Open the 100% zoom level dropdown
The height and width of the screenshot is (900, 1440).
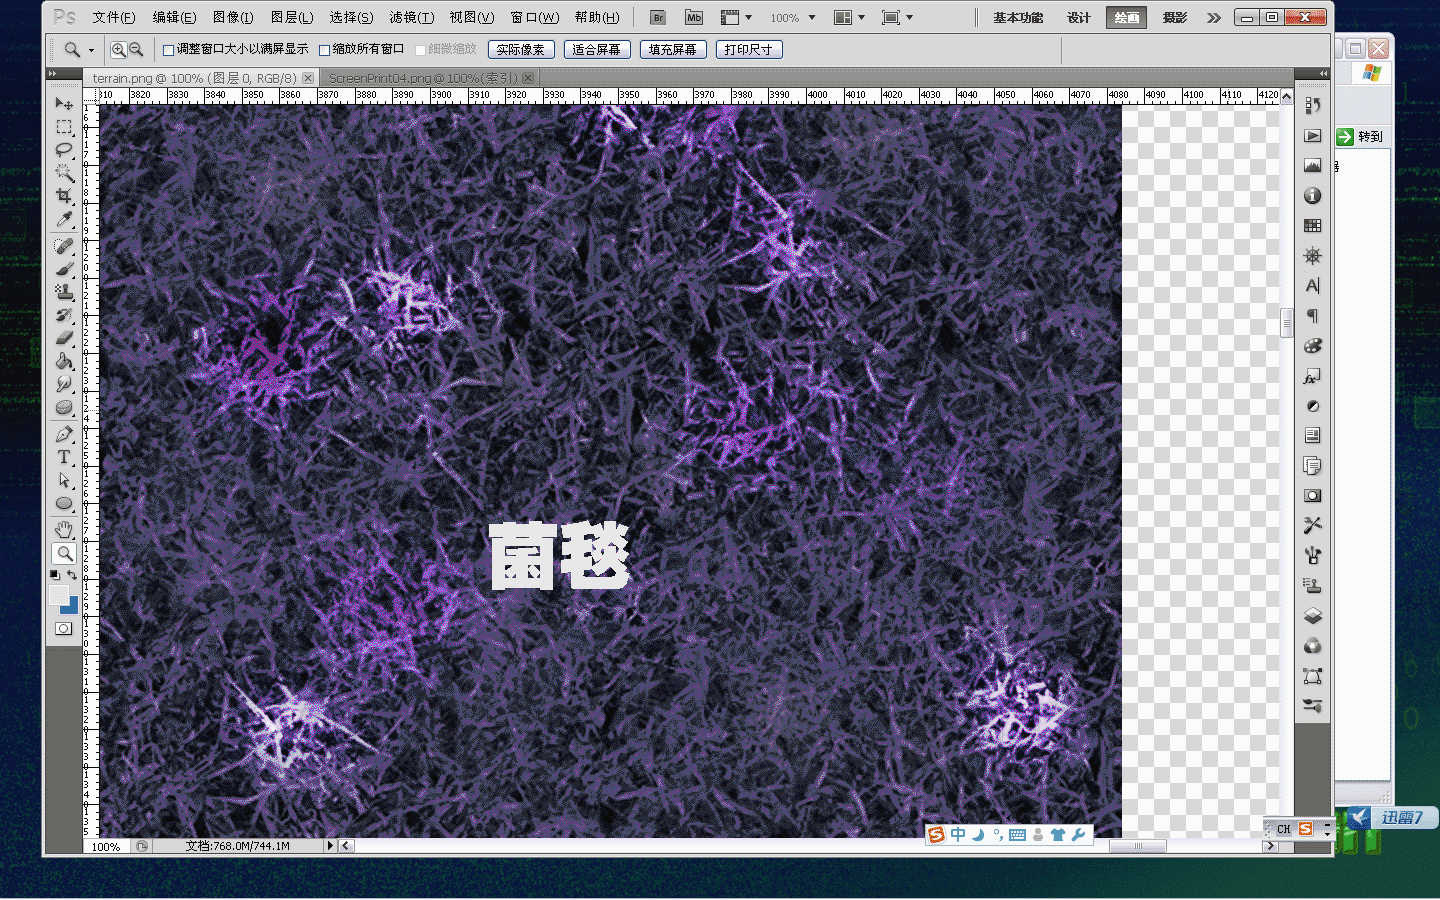click(x=812, y=17)
